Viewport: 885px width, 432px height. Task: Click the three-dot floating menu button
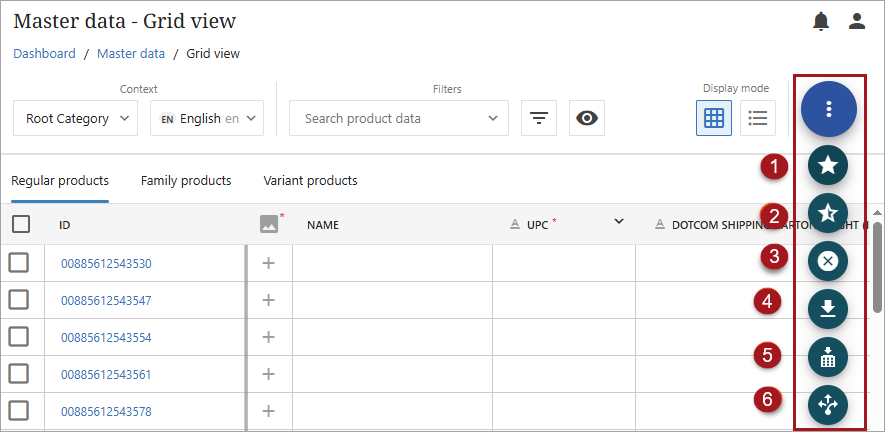pyautogui.click(x=828, y=108)
